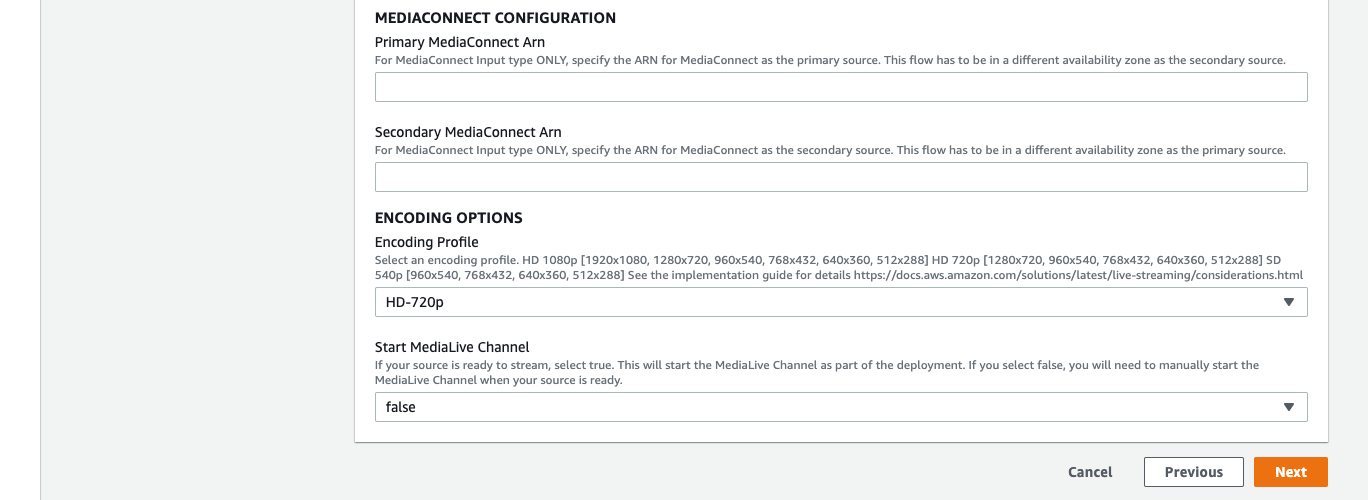Click the help text about starting MediaLive Channel
Image resolution: width=1368 pixels, height=500 pixels.
[x=817, y=373]
